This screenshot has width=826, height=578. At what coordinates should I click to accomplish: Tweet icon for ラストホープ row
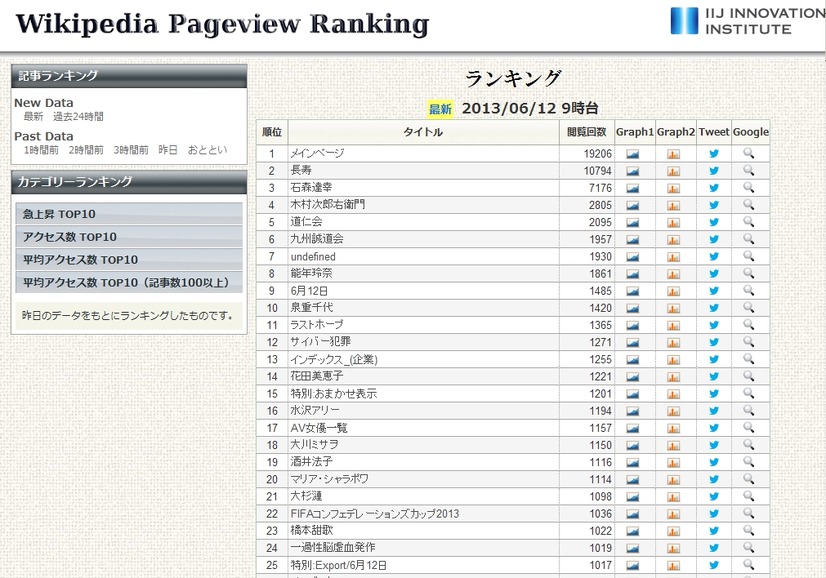(x=714, y=325)
